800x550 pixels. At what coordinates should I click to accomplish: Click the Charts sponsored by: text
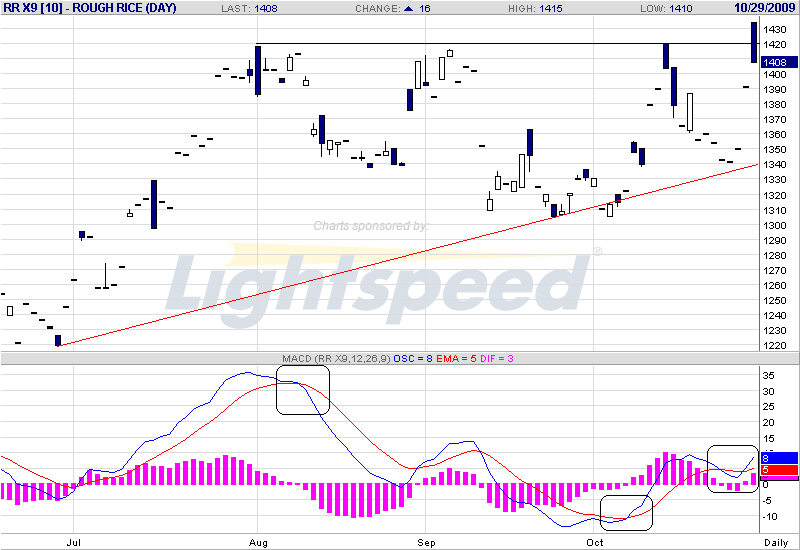[371, 226]
